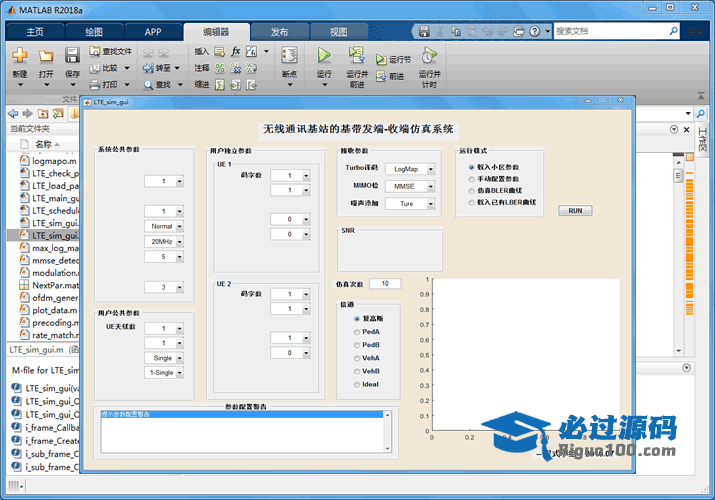Click the insert section icon

pyautogui.click(x=220, y=51)
